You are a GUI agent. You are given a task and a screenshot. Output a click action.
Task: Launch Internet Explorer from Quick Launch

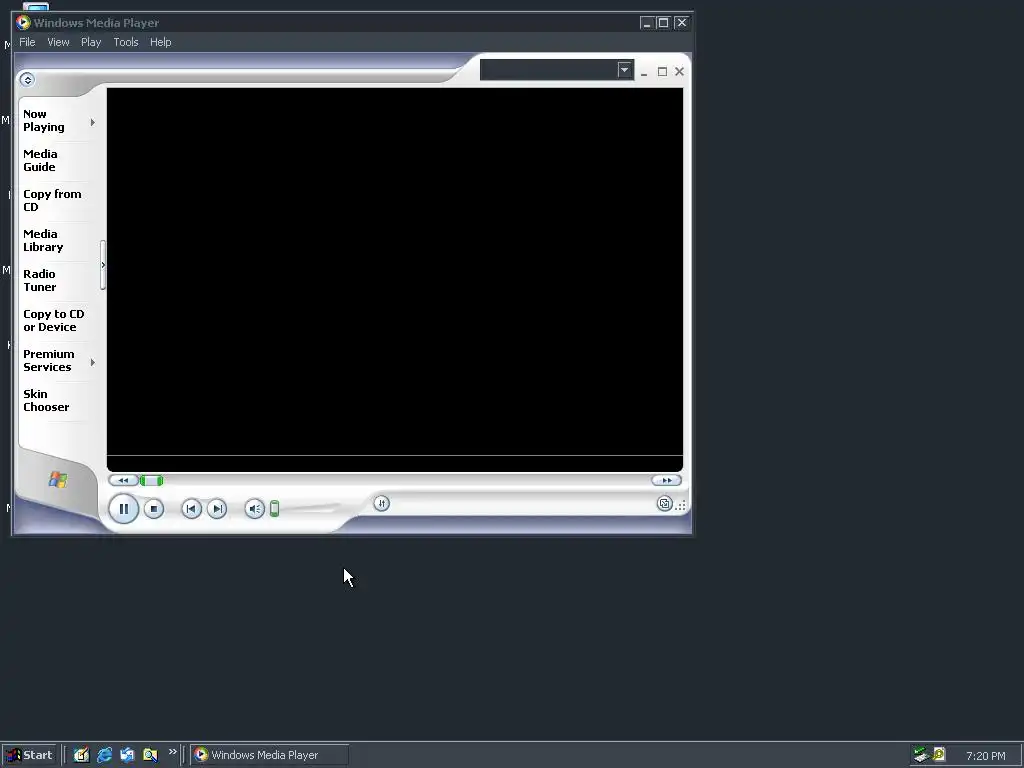point(104,755)
